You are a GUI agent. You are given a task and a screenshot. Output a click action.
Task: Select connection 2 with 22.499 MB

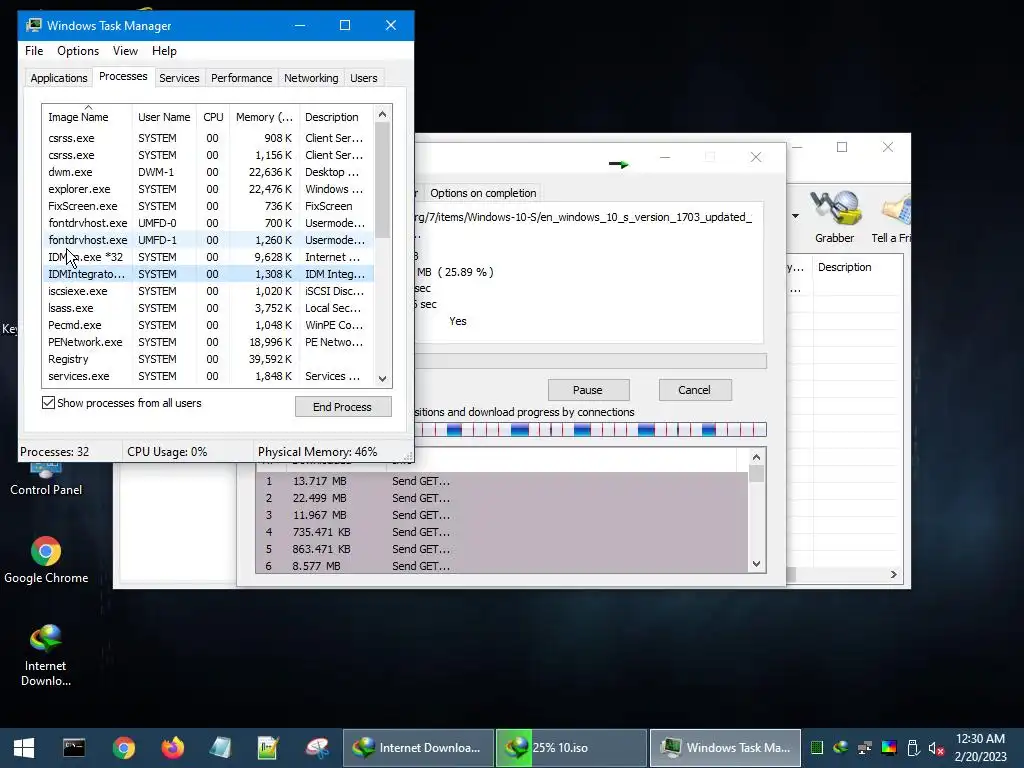pos(502,498)
